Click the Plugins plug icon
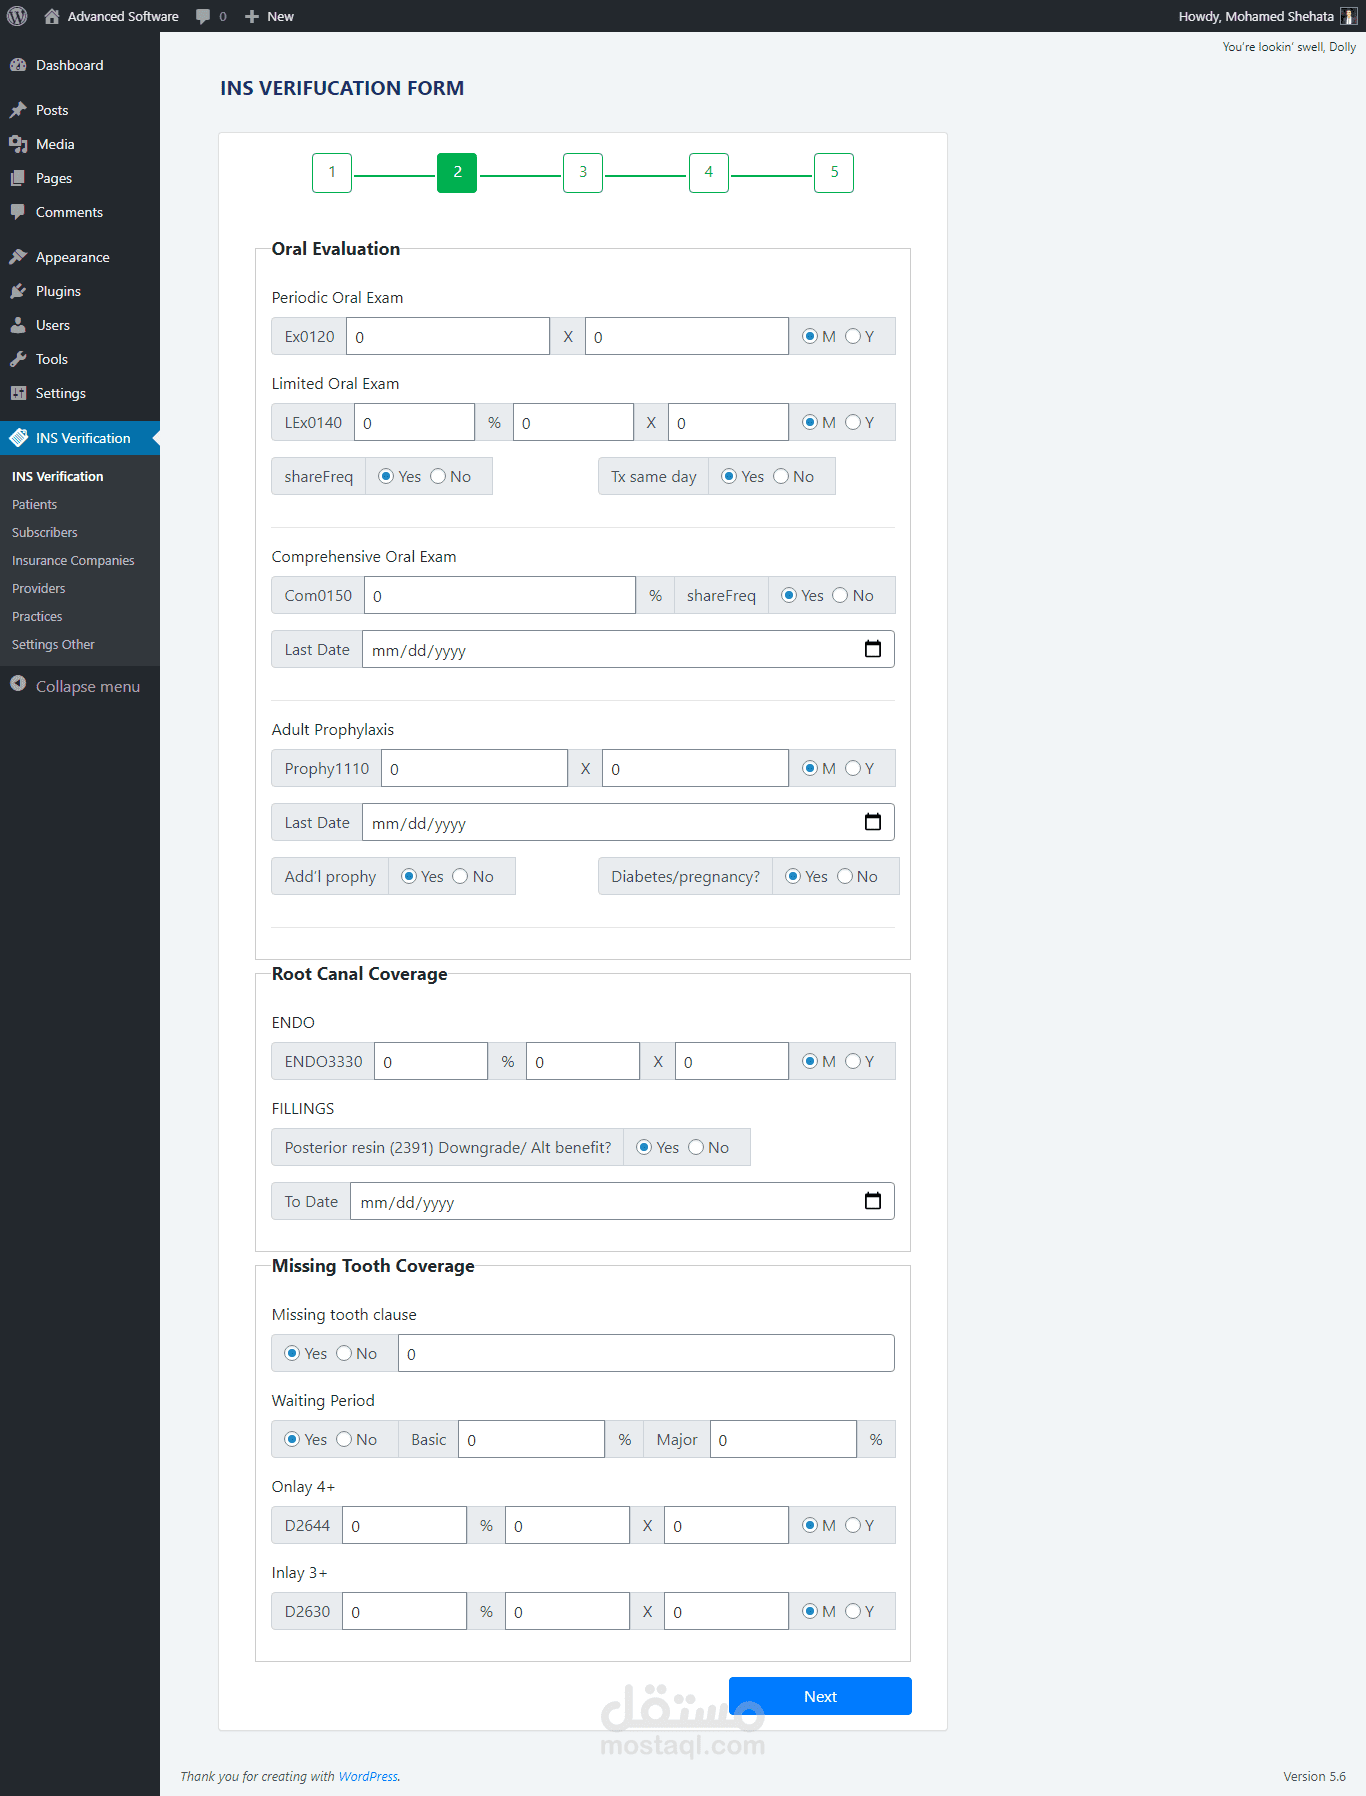Screen dimensions: 1366x1796 18,291
